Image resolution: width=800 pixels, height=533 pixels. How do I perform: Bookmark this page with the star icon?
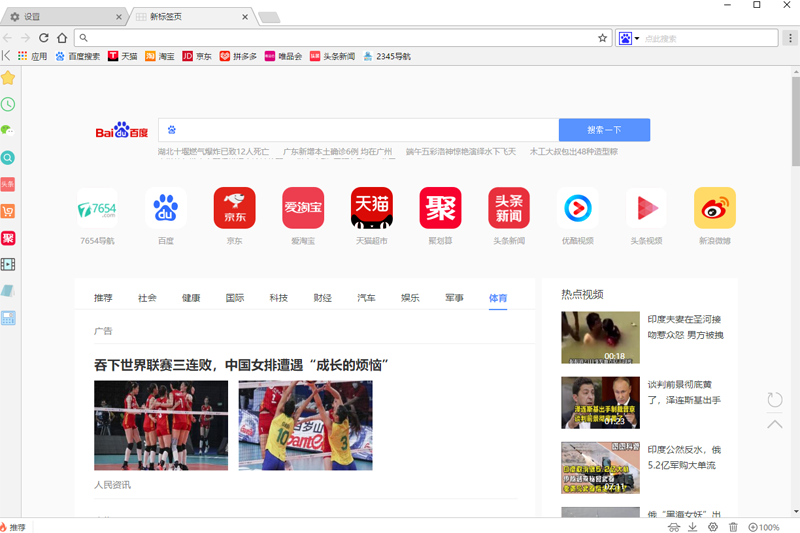pos(603,38)
